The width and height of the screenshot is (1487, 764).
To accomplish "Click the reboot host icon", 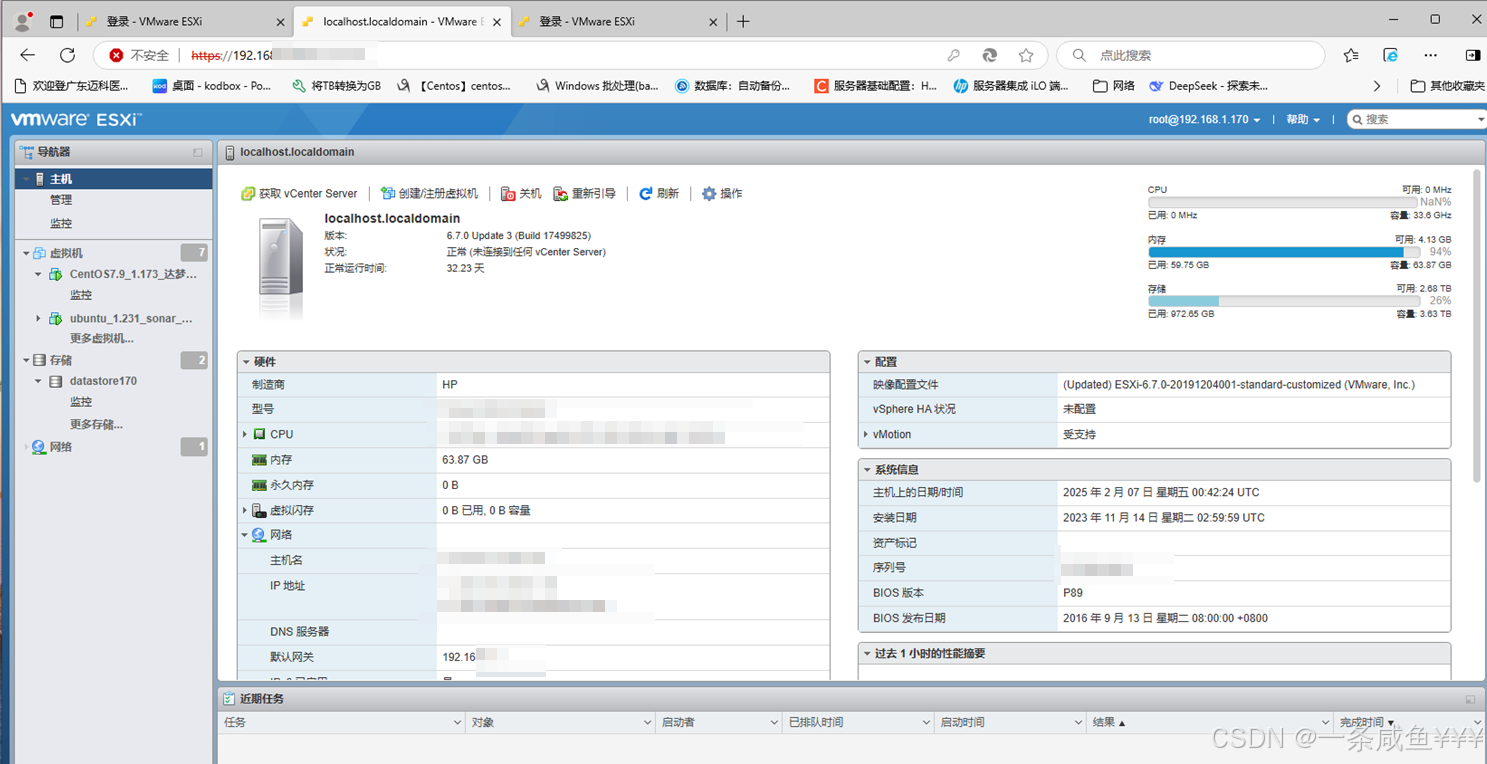I will pyautogui.click(x=561, y=193).
